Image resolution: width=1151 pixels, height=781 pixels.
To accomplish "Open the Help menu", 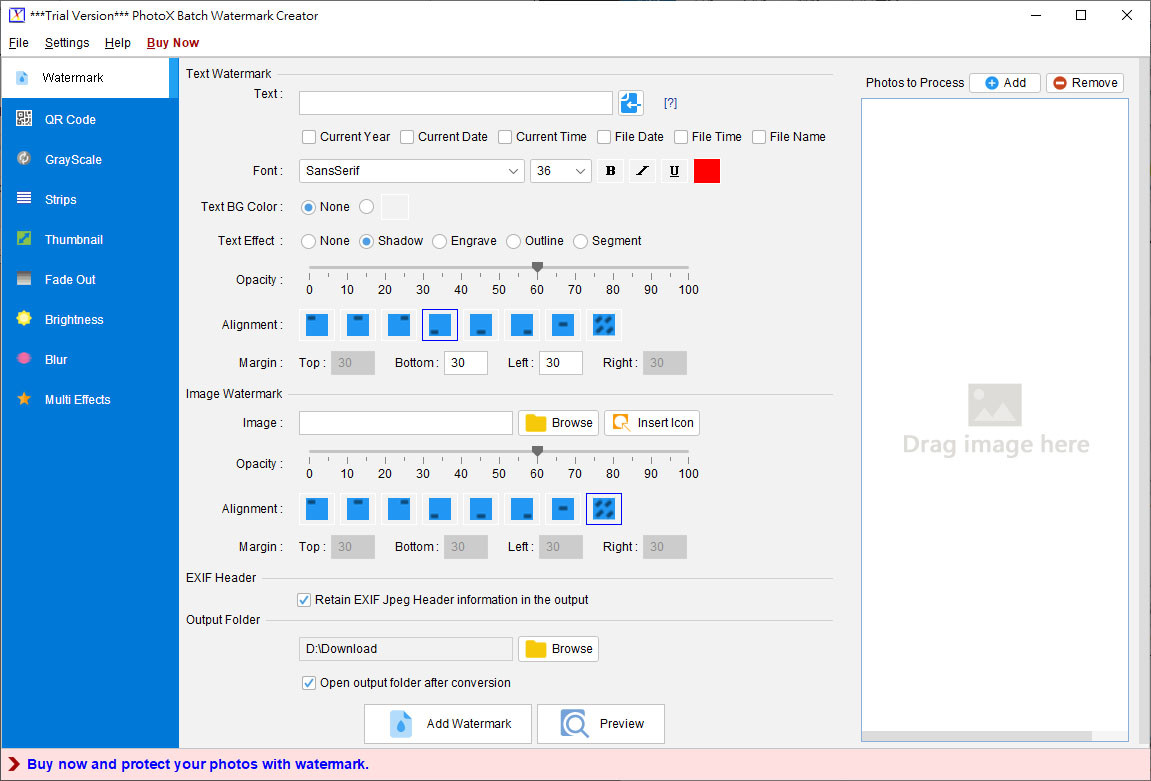I will (x=117, y=43).
